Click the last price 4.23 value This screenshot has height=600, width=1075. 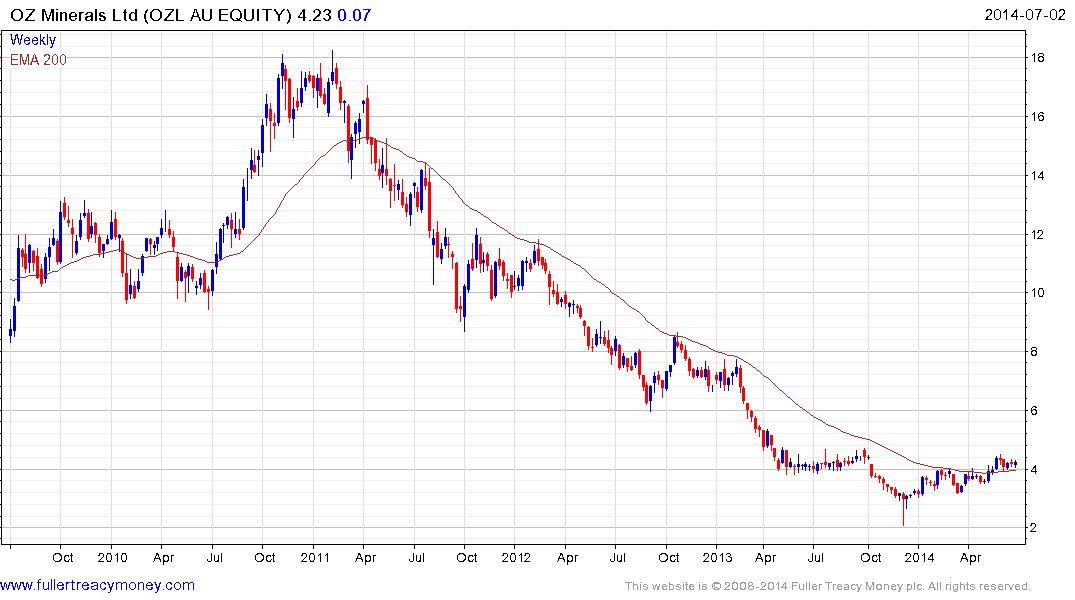[x=315, y=15]
